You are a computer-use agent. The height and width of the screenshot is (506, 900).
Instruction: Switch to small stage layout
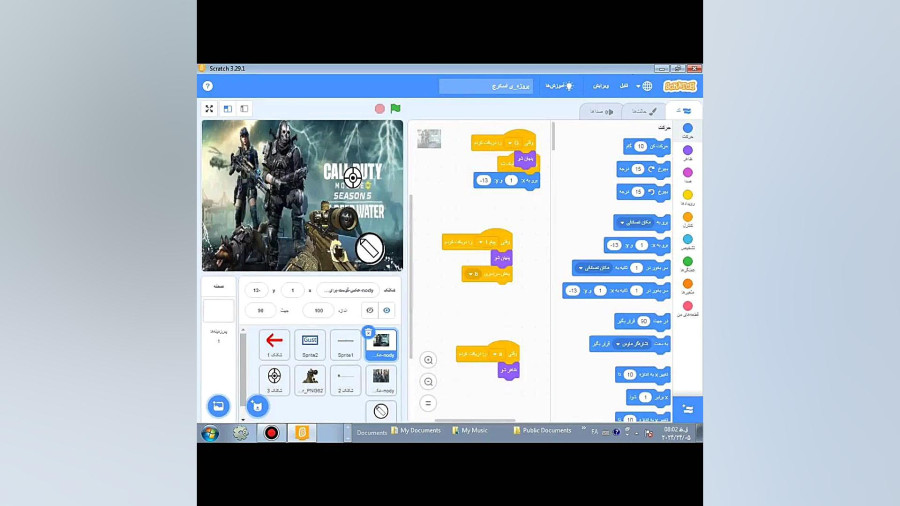tap(245, 108)
